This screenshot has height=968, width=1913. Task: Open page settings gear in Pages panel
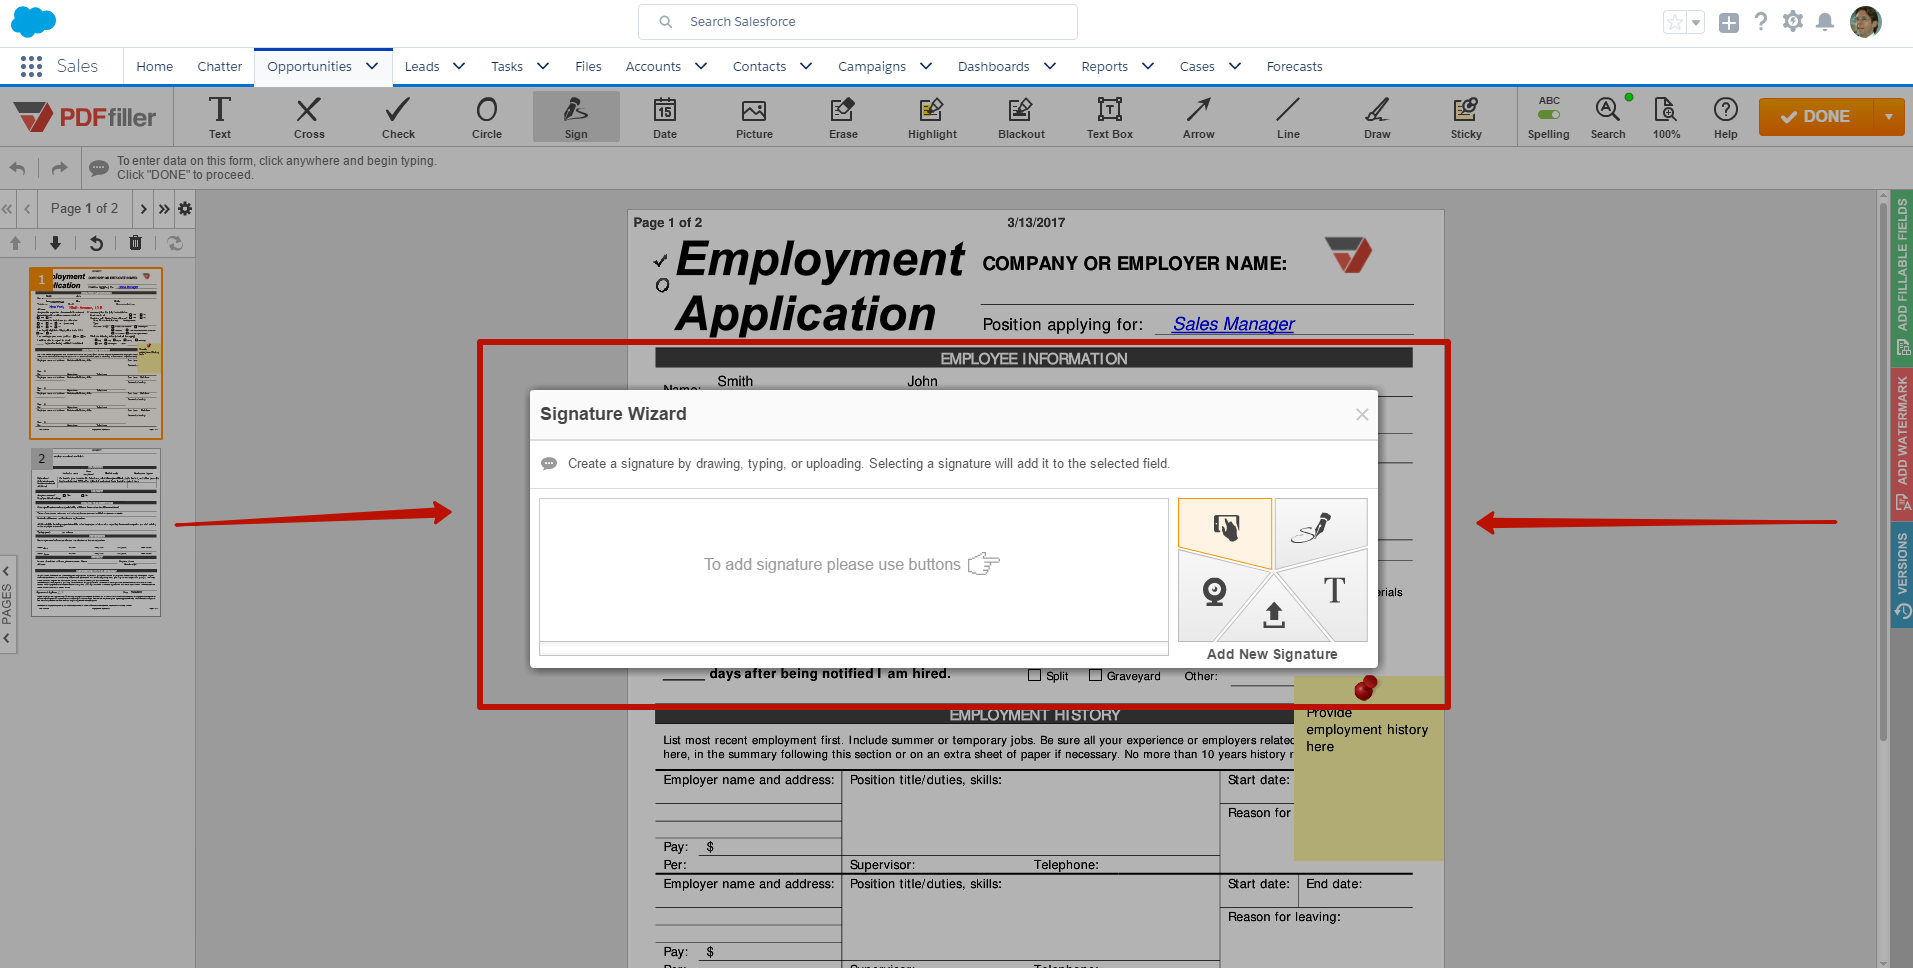coord(185,209)
